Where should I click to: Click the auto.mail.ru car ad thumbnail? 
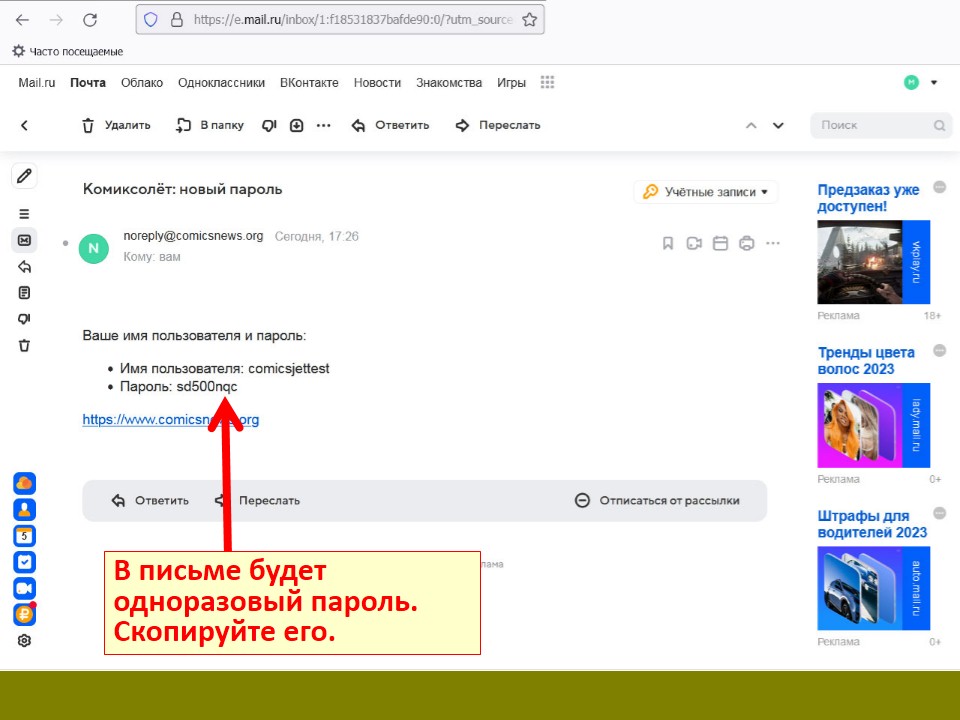point(874,588)
